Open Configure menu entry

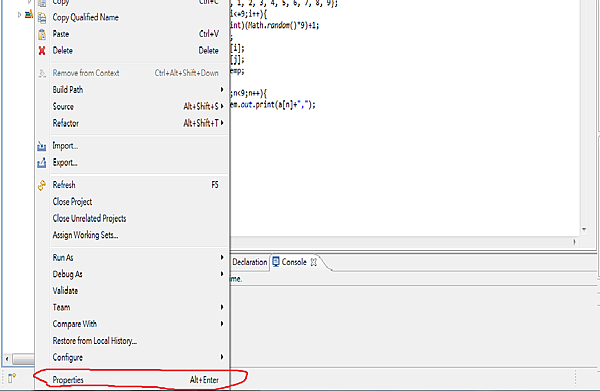point(132,357)
